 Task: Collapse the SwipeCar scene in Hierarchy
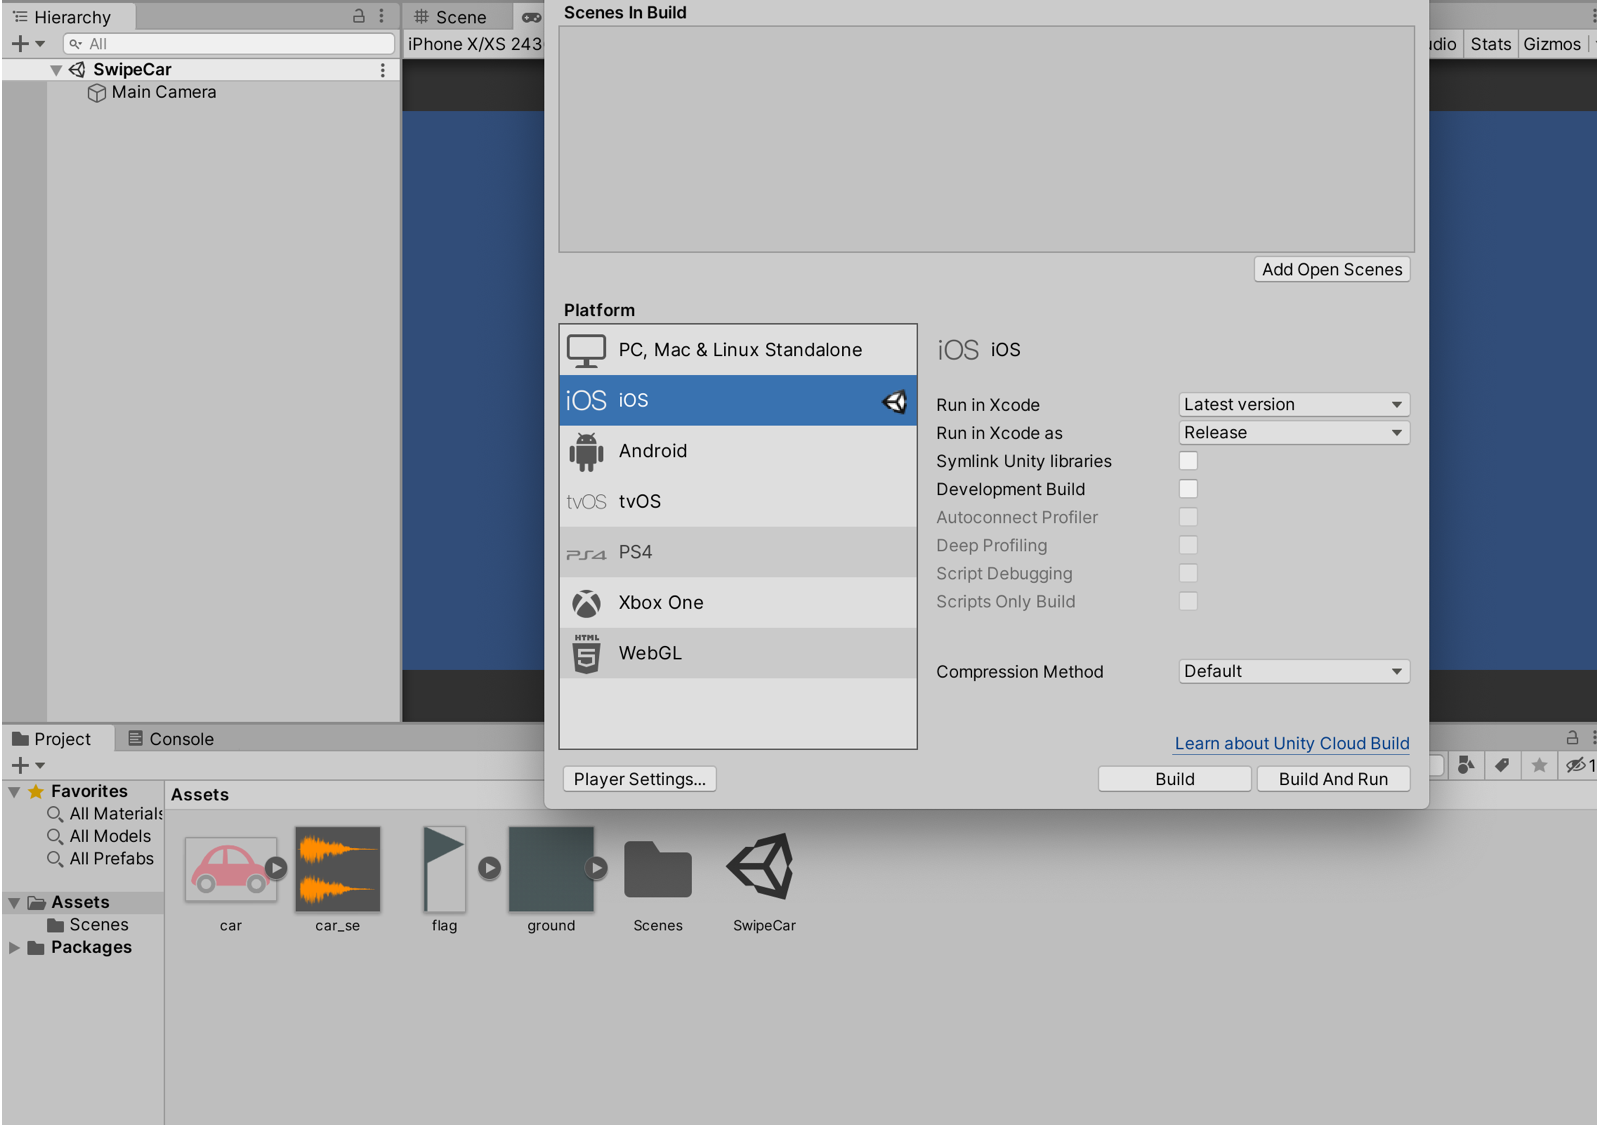pos(56,70)
